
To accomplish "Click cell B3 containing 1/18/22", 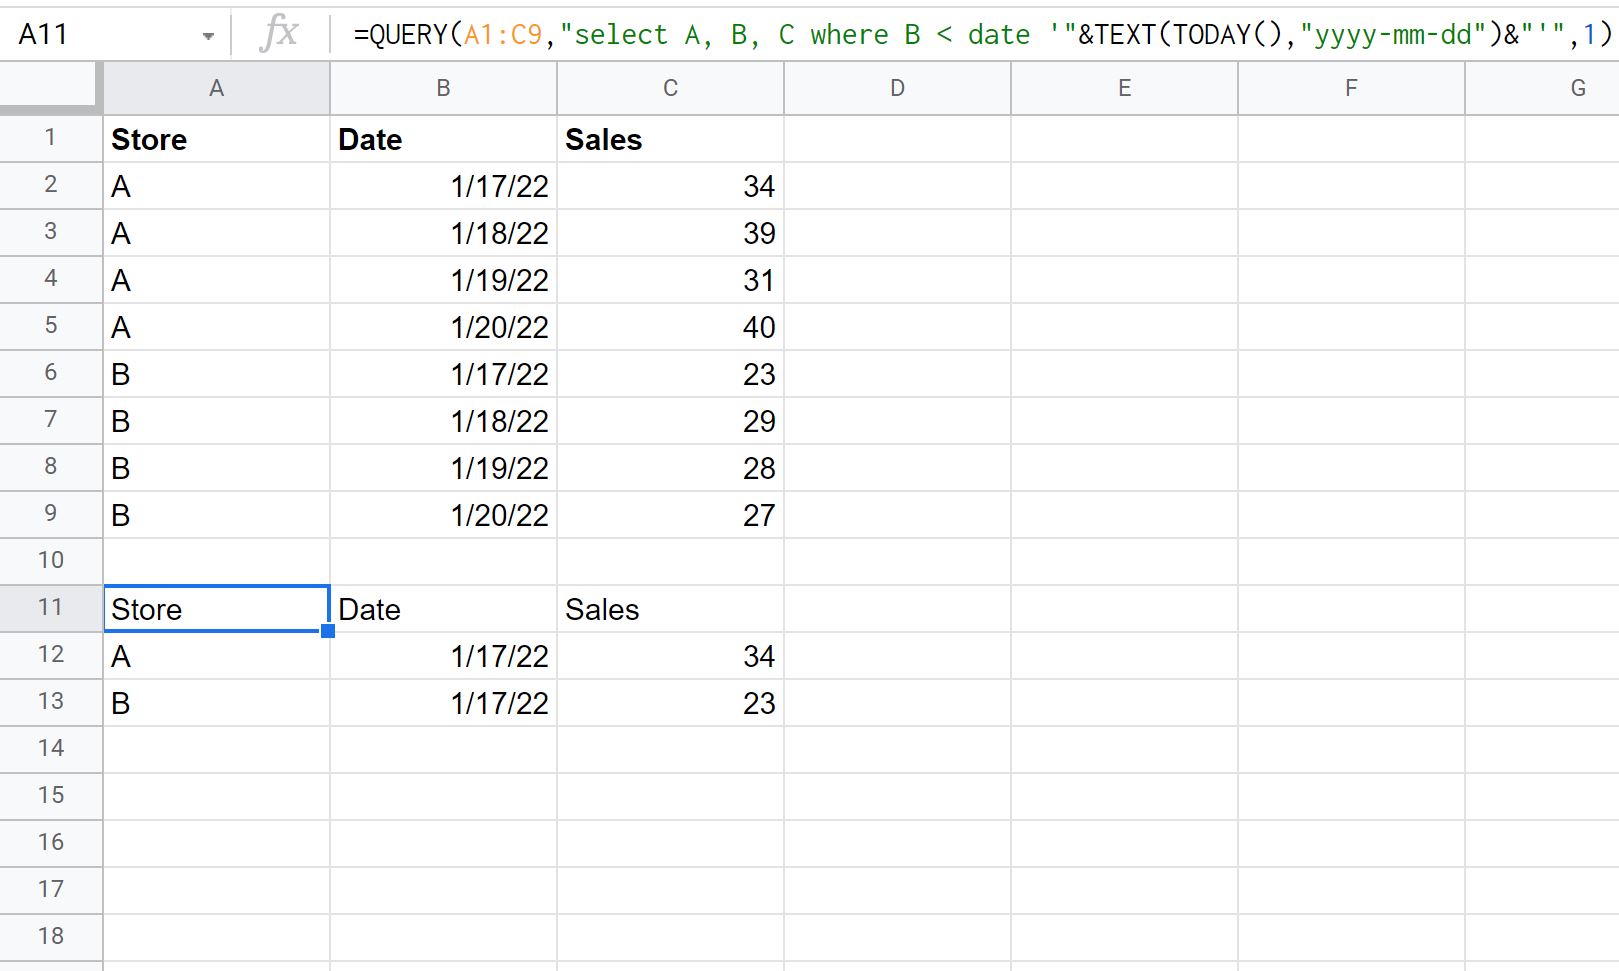I will [443, 233].
